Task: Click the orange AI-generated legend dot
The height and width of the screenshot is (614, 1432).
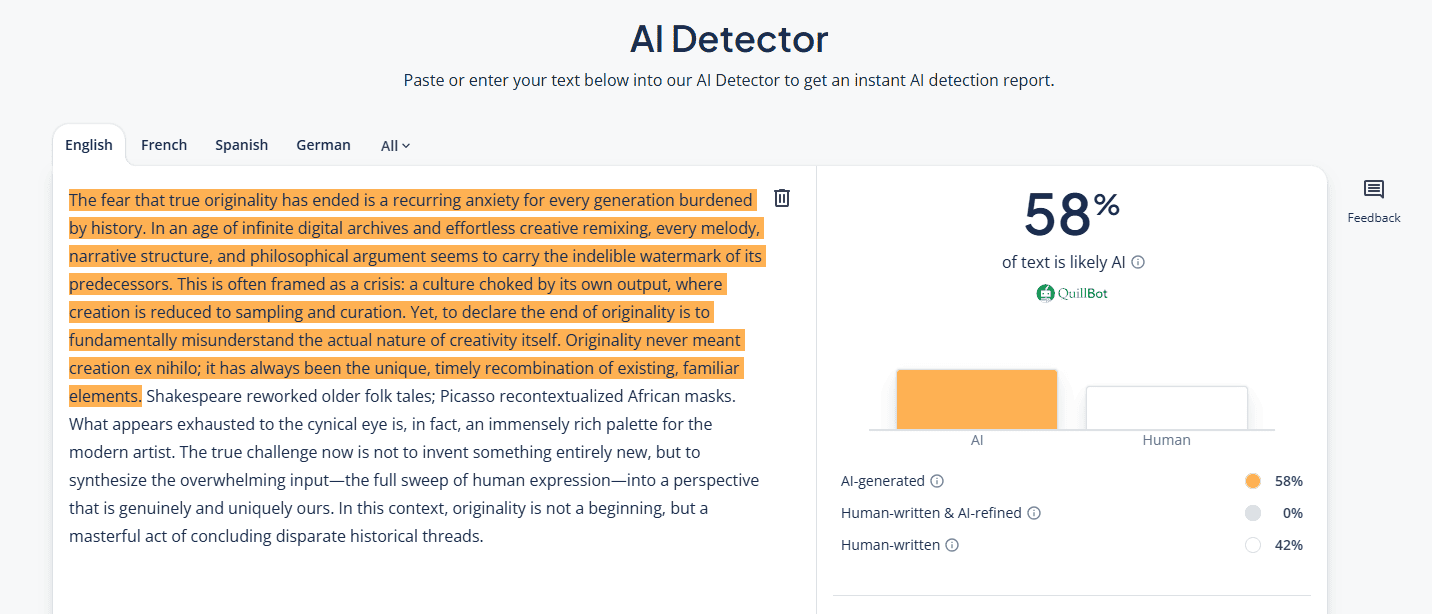Action: point(1253,481)
